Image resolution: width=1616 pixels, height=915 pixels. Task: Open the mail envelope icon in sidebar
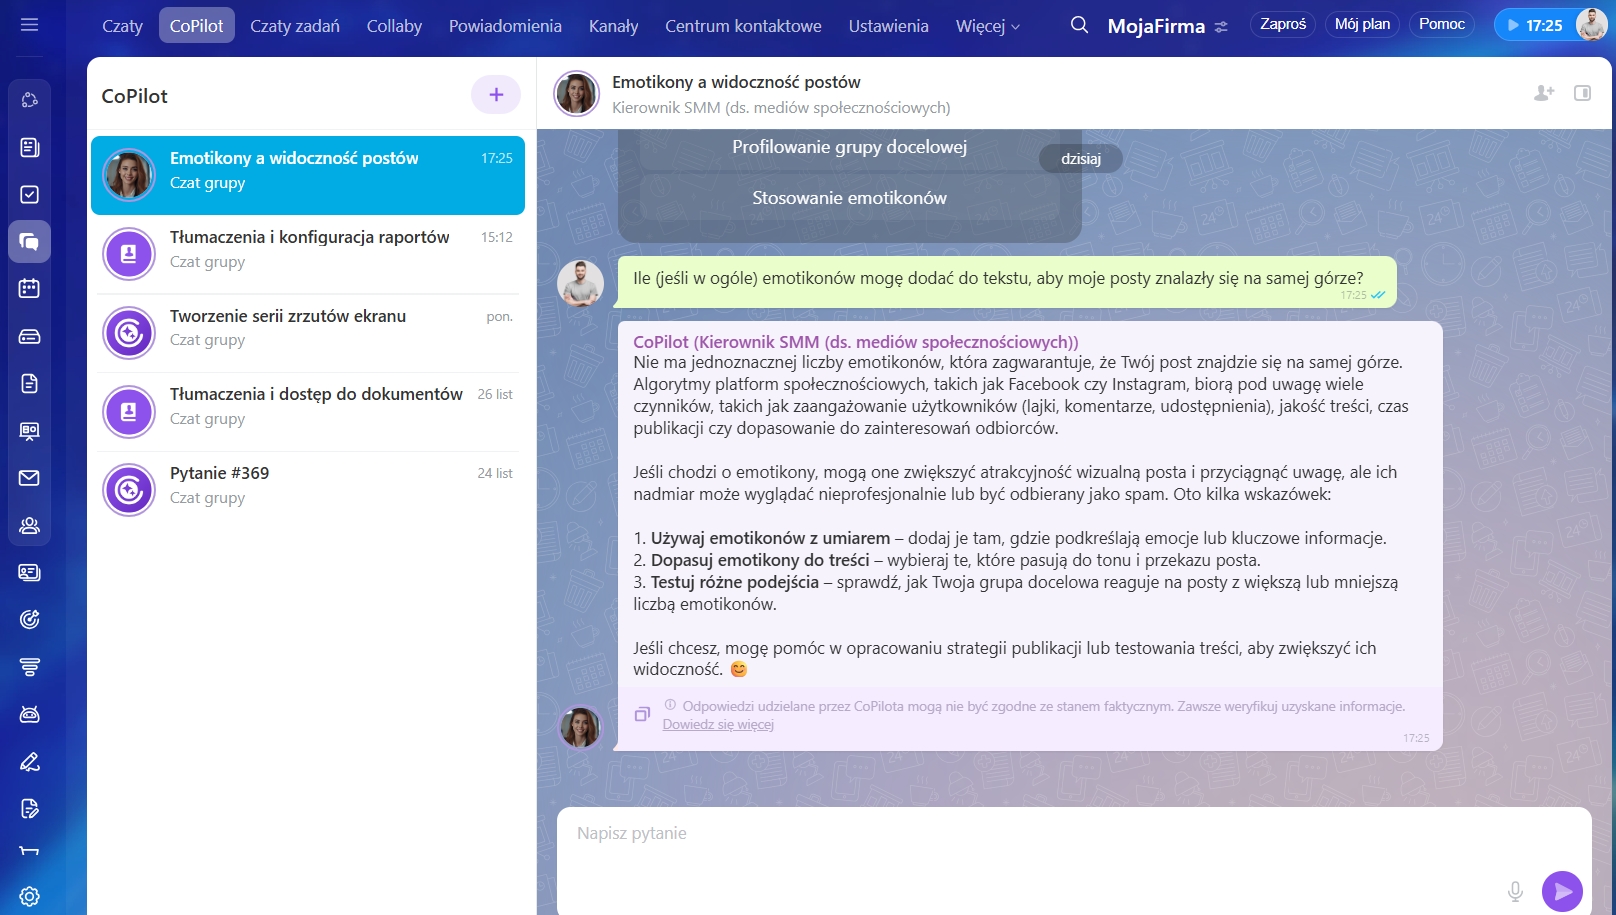coord(29,478)
